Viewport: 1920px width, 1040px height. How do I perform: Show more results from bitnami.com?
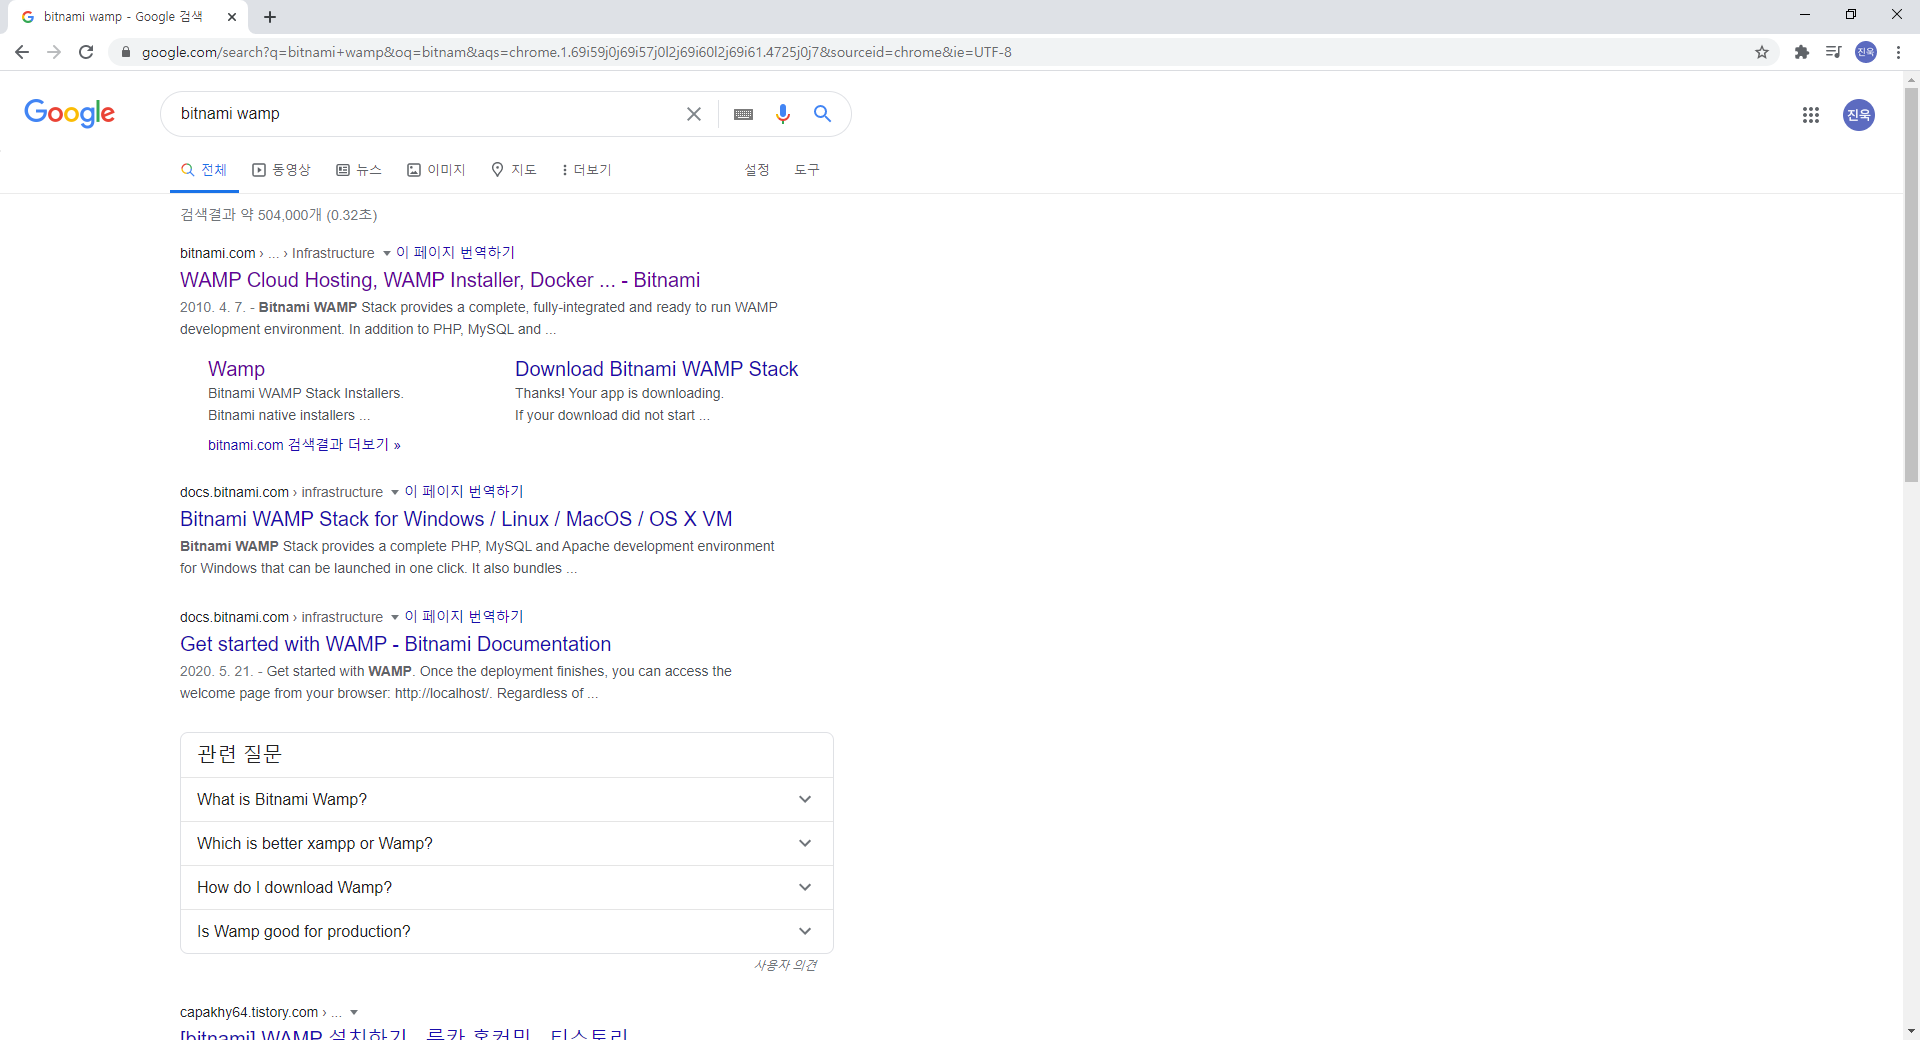(304, 445)
